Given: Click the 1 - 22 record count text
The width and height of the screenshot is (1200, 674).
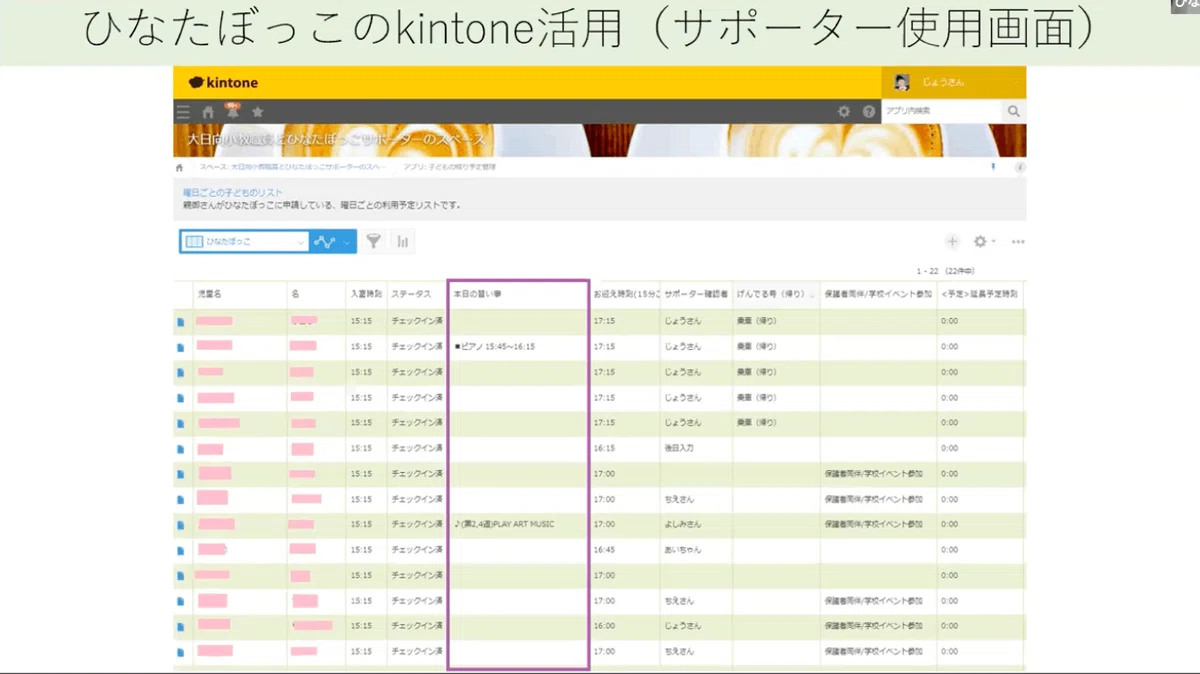Looking at the screenshot, I should (x=945, y=271).
